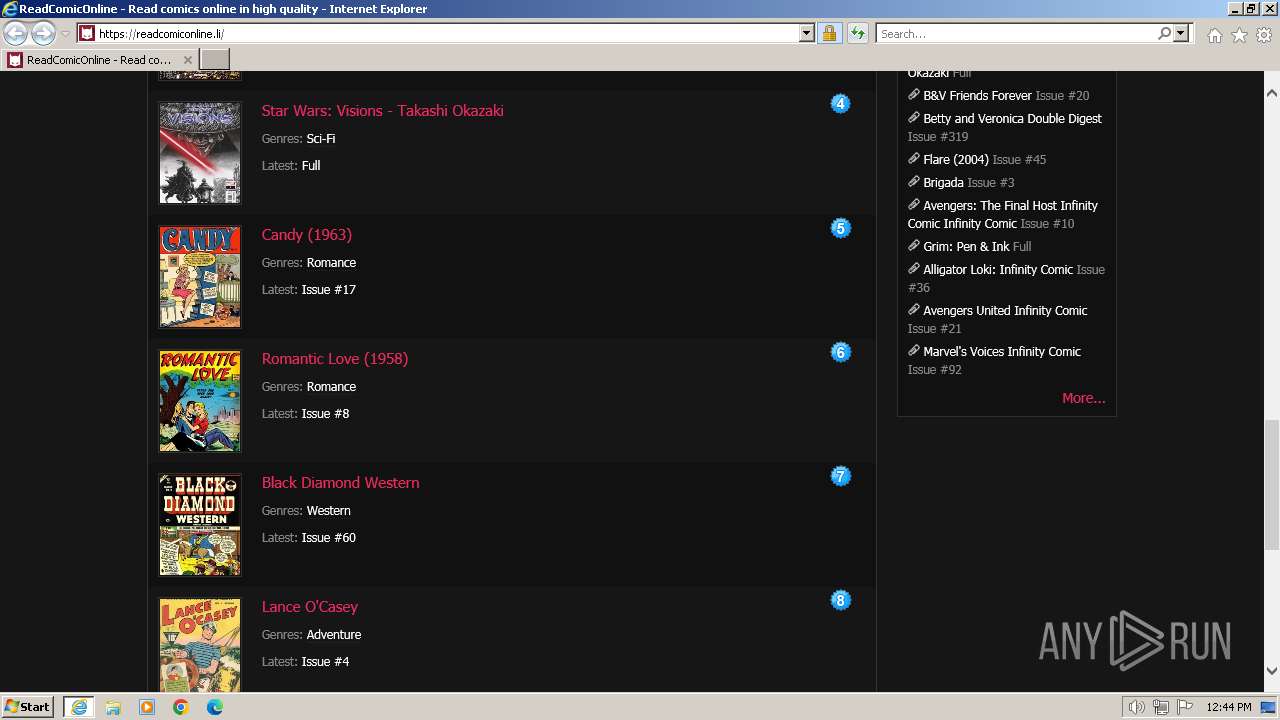Screen dimensions: 1280x720
Task: Open Betty and Veronica Double Digest link
Action: click(1012, 119)
